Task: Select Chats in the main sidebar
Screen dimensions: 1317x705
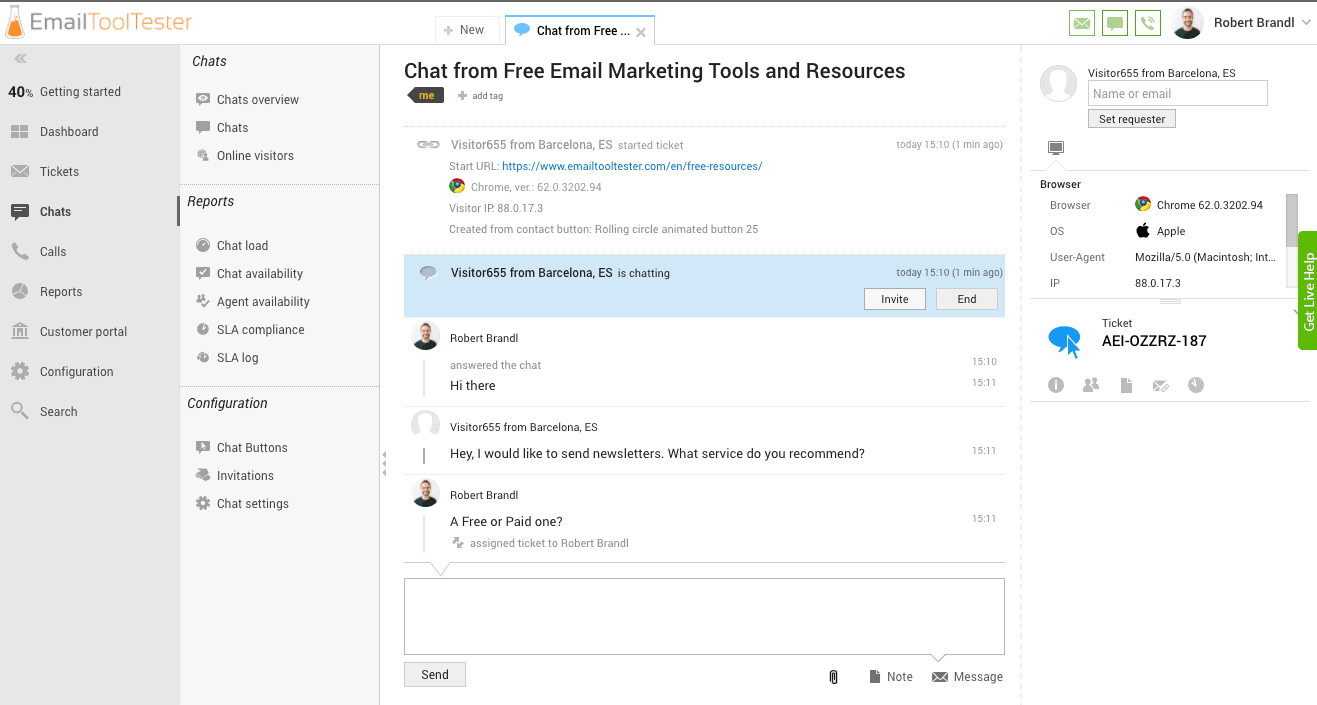Action: 55,212
